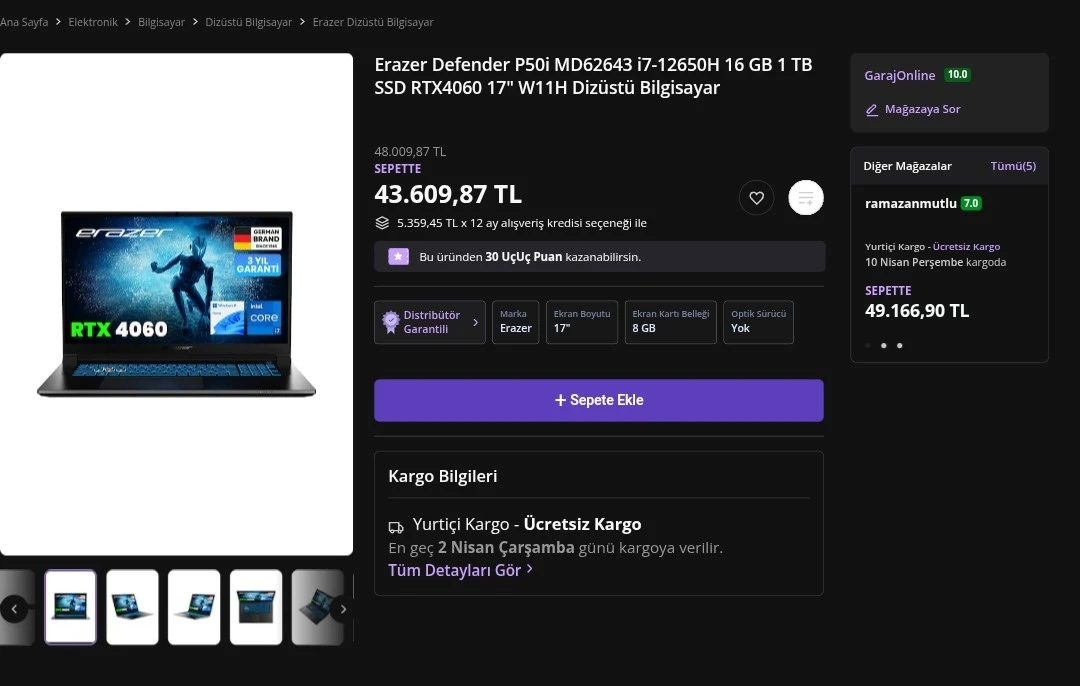This screenshot has height=686, width=1080.
Task: Select second carousel dot in Diğer Mağazalar
Action: (884, 346)
